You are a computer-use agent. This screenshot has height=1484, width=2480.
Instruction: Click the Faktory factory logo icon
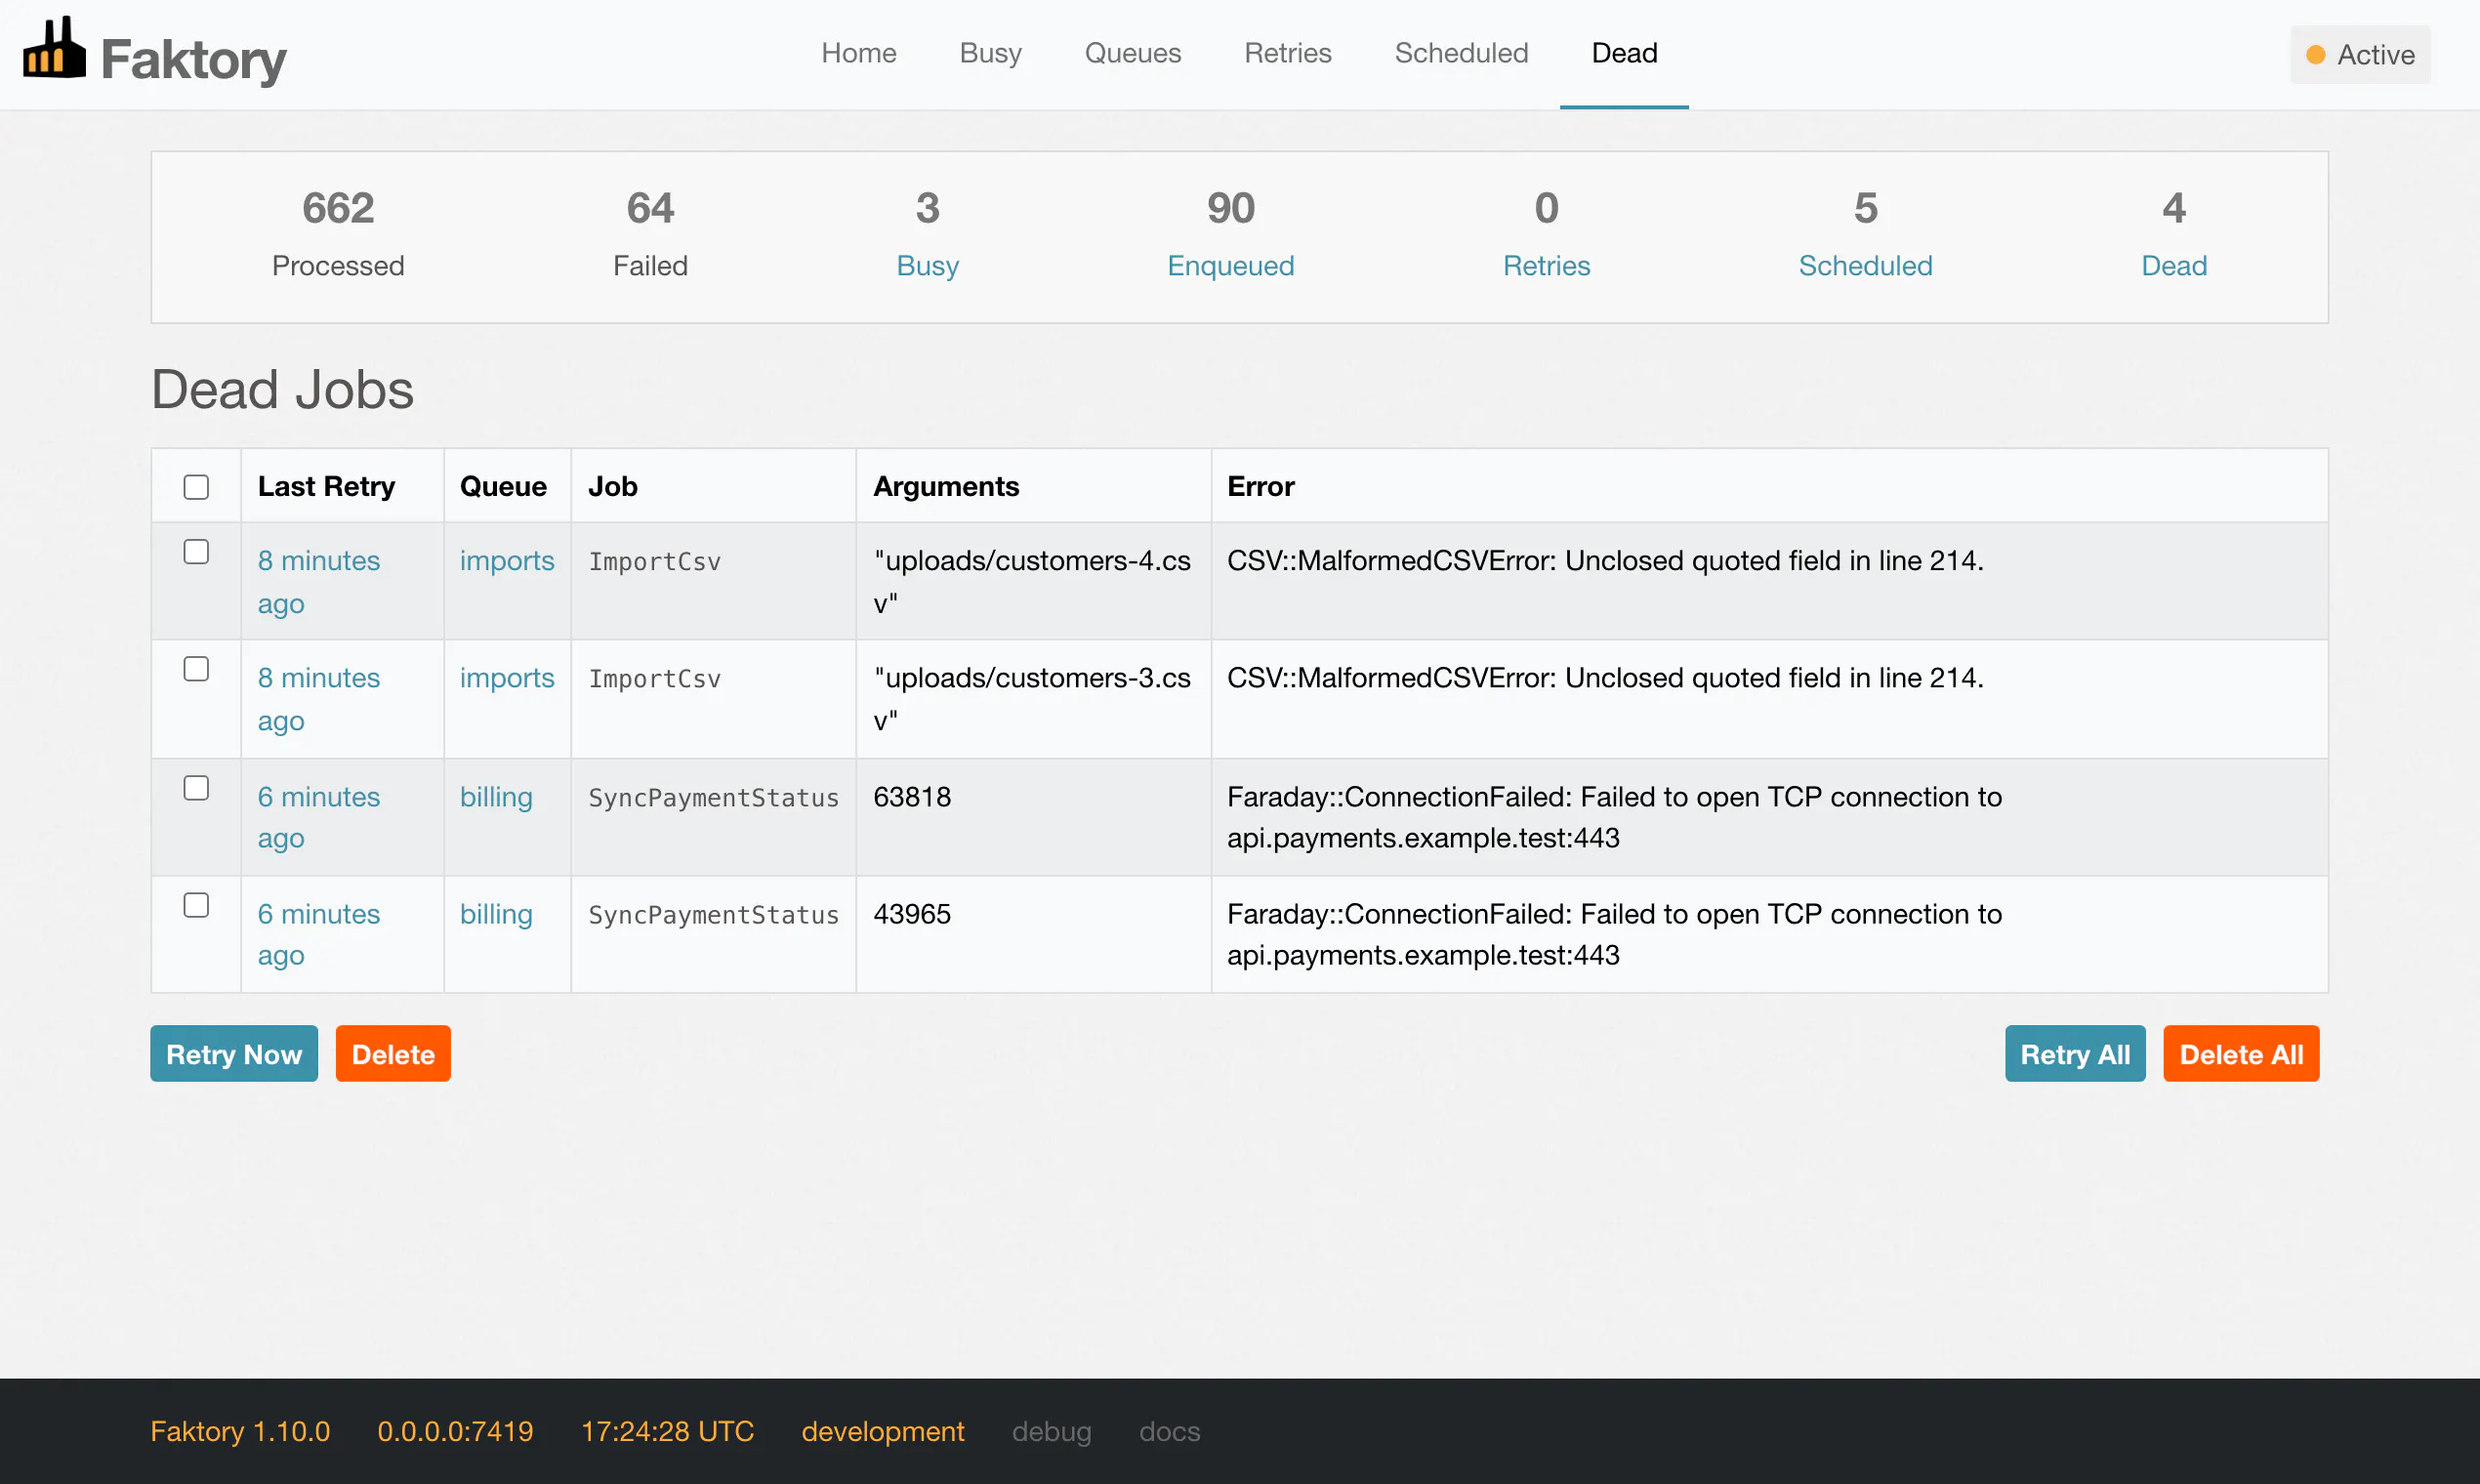(x=54, y=47)
